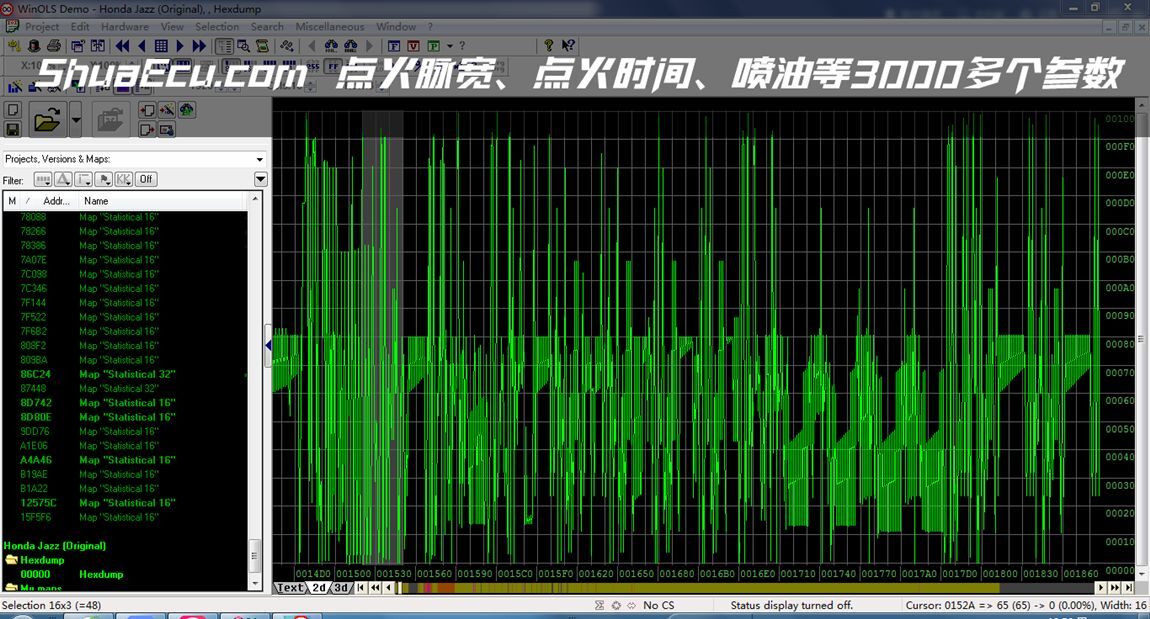
Task: Click the double right arrow fast-forward icon
Action: pyautogui.click(x=199, y=46)
